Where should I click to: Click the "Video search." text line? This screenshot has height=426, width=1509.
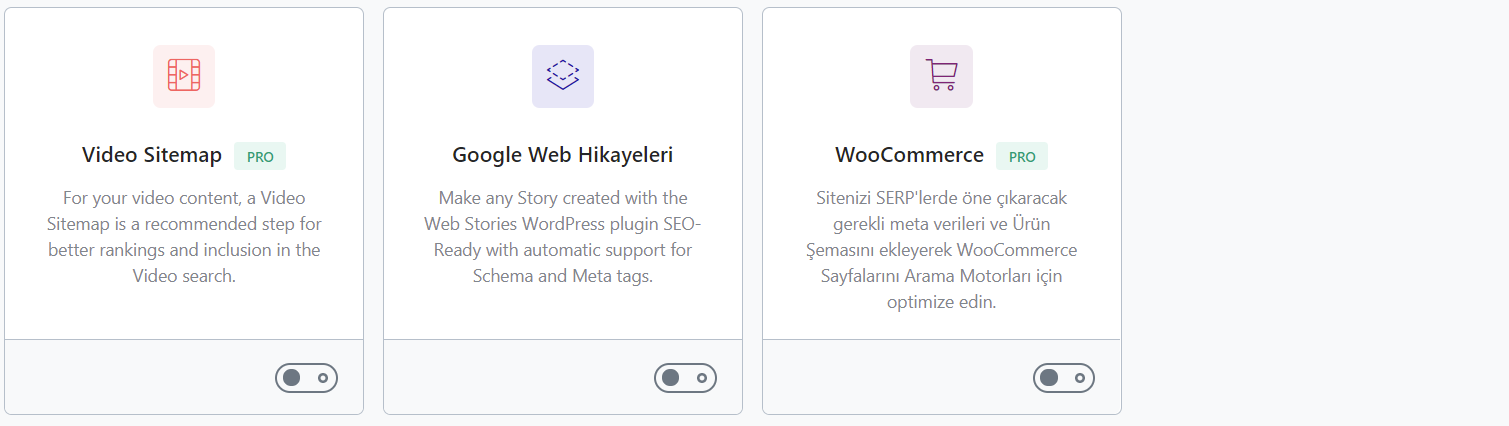pos(184,276)
